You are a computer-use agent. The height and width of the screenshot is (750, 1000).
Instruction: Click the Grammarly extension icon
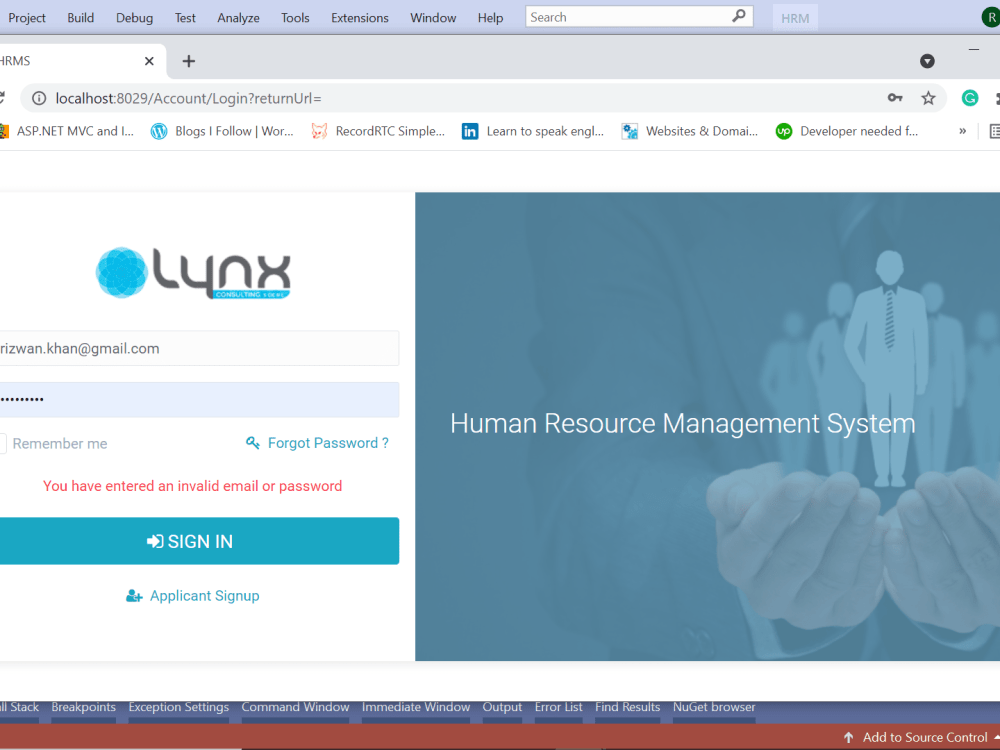pos(969,98)
